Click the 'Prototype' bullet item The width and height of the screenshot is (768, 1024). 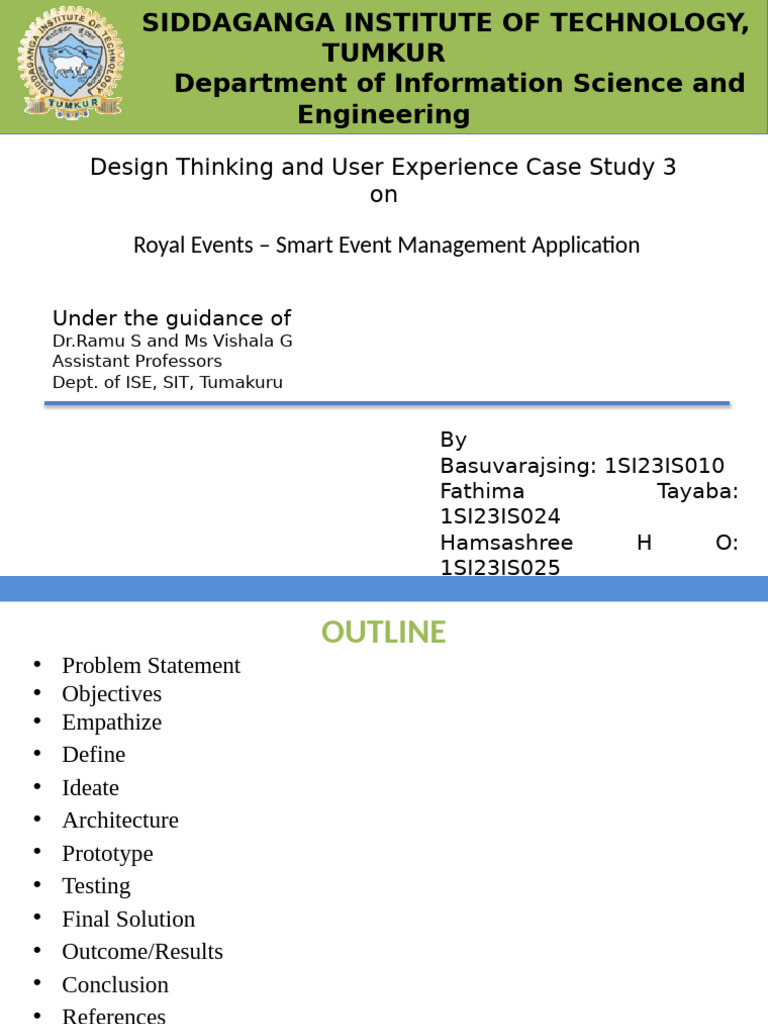click(x=108, y=854)
